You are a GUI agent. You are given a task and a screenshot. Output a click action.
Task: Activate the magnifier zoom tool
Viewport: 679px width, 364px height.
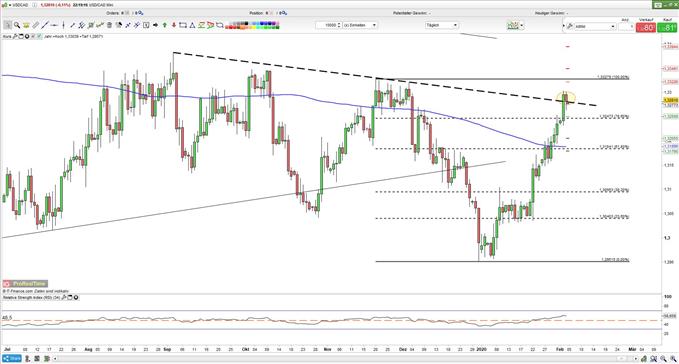click(x=17, y=25)
